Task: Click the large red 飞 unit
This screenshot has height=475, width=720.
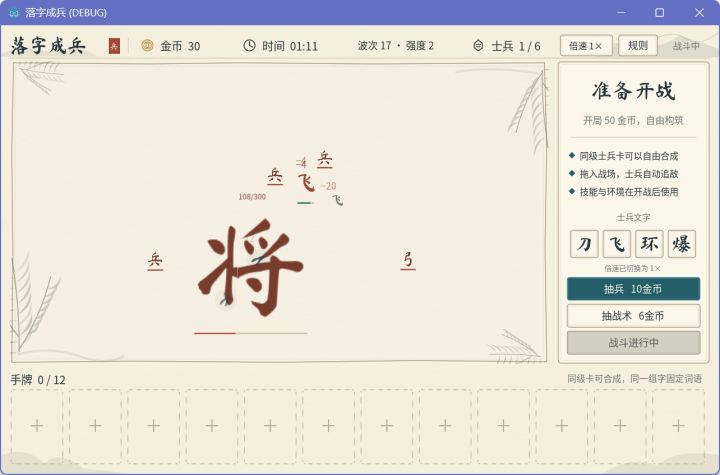Action: (306, 183)
